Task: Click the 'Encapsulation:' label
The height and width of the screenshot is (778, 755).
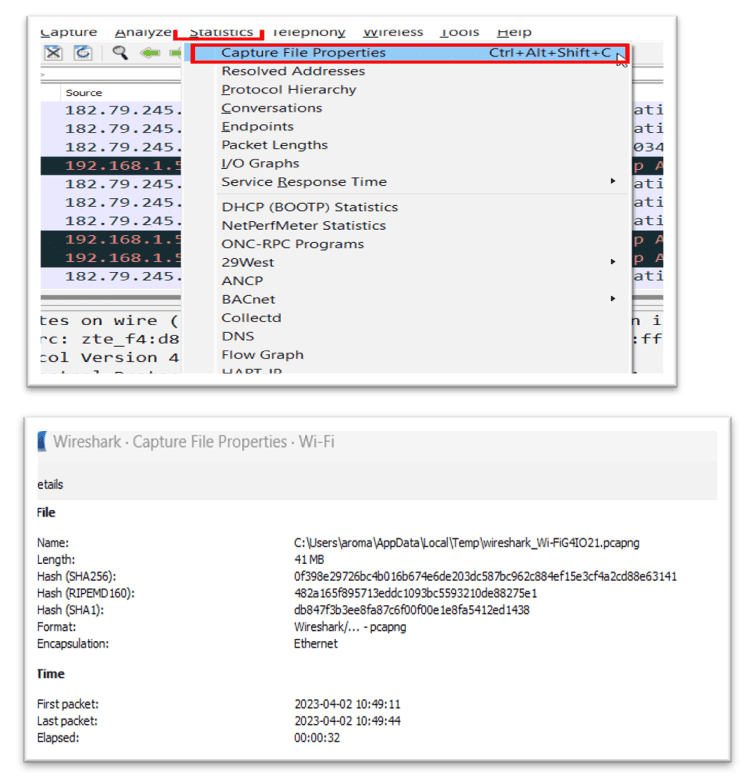Action: tap(73, 644)
